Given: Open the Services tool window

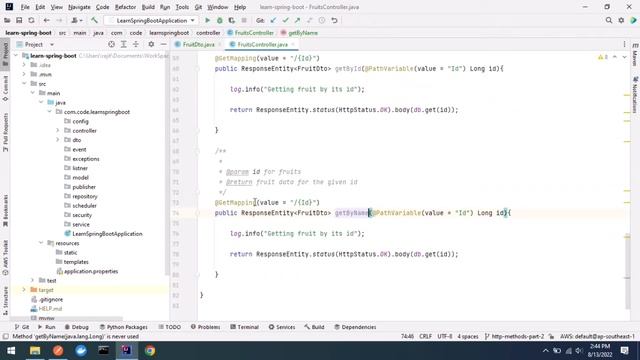Looking at the screenshot, I should pyautogui.click(x=282, y=327).
